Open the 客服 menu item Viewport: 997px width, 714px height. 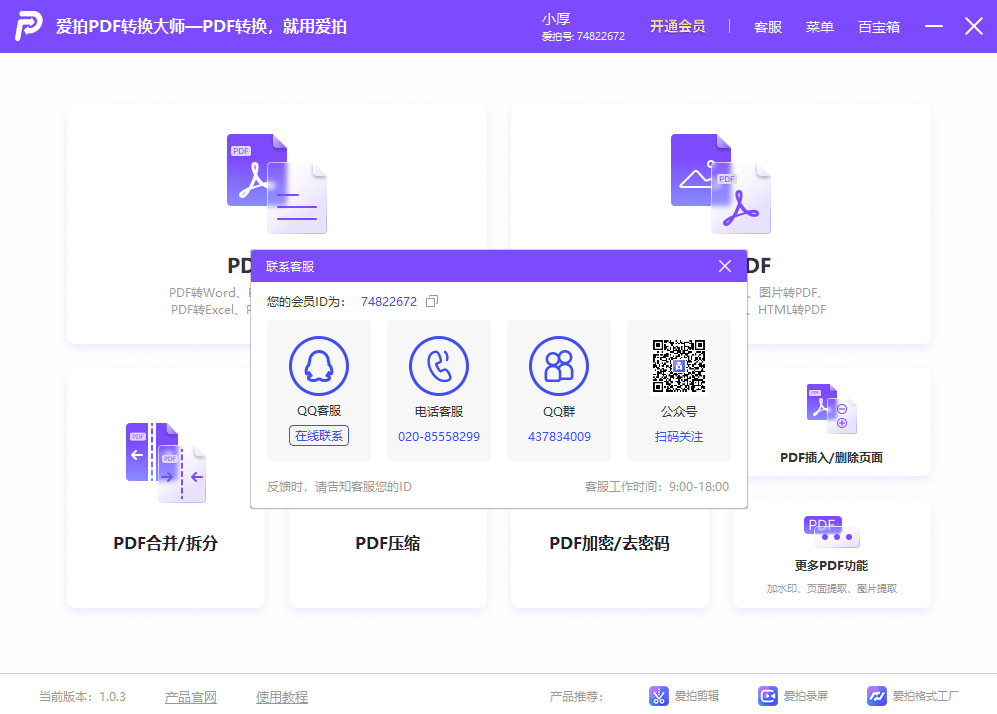[x=767, y=27]
